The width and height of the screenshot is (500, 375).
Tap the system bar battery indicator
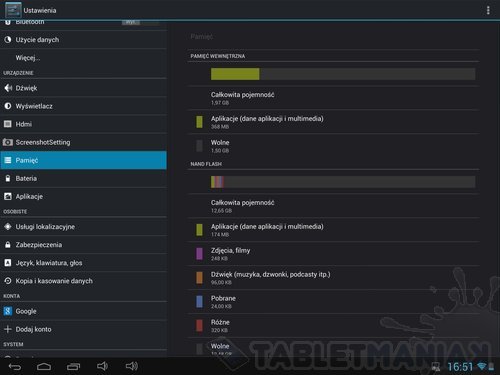[x=491, y=367]
